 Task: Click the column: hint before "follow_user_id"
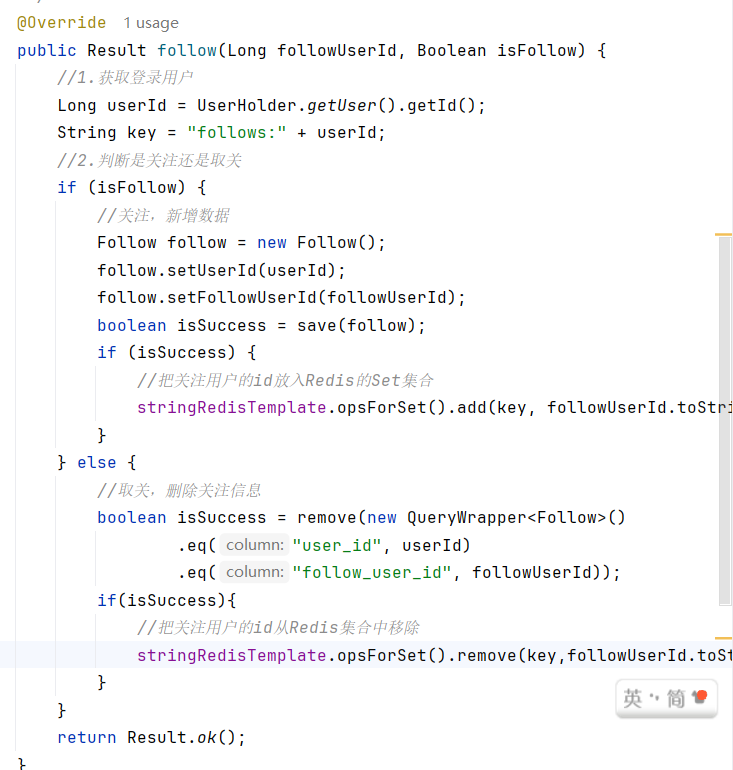click(255, 572)
